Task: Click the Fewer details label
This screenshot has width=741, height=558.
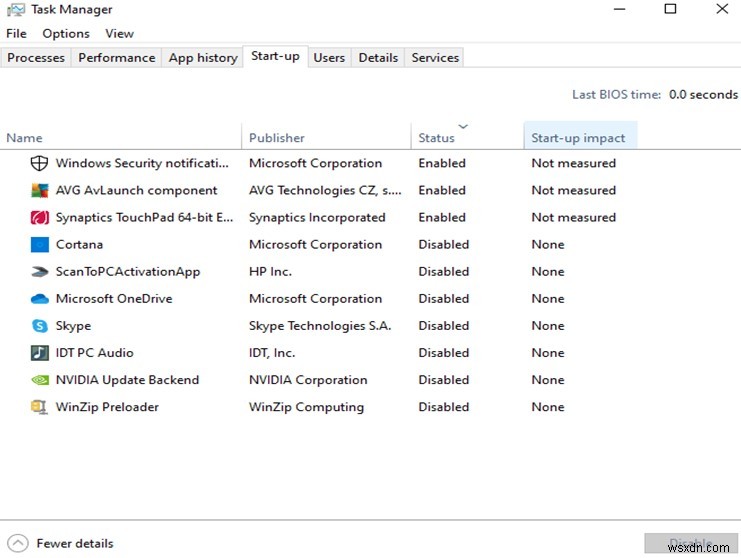Action: coord(75,544)
